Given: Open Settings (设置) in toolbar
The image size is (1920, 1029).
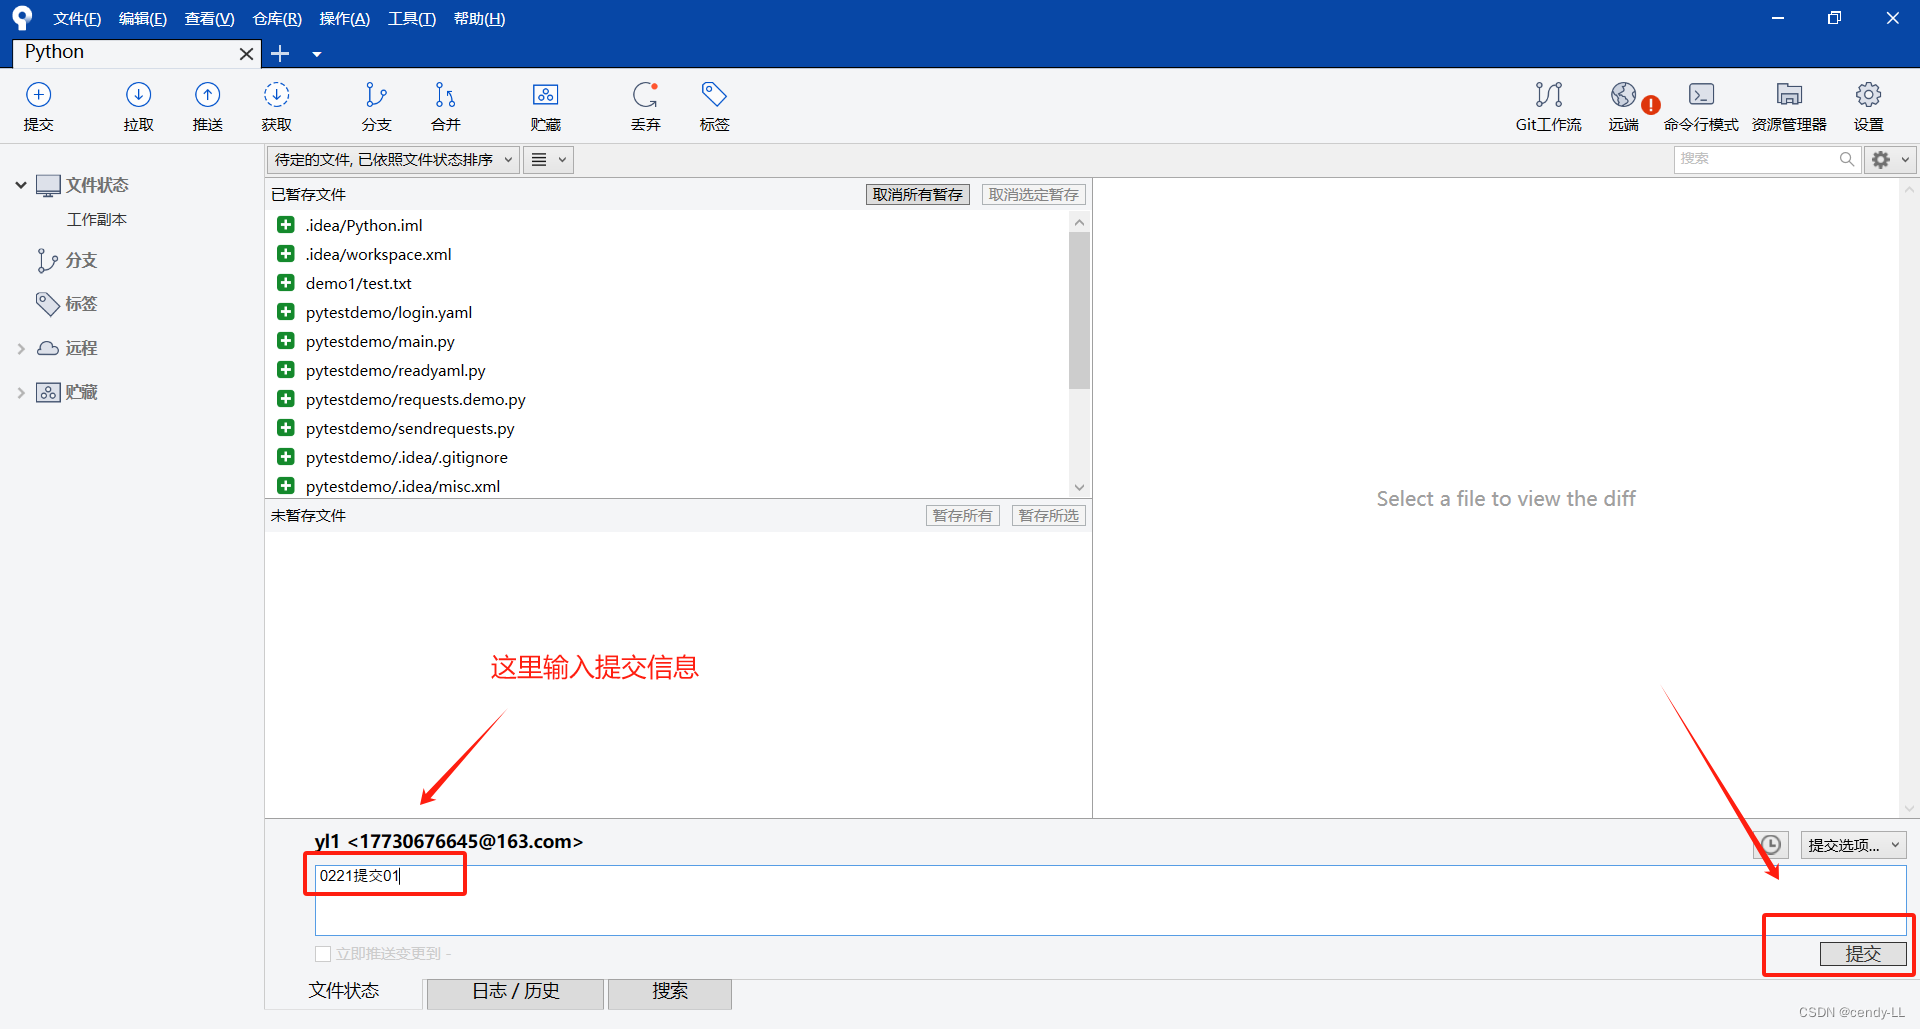Looking at the screenshot, I should (1868, 106).
